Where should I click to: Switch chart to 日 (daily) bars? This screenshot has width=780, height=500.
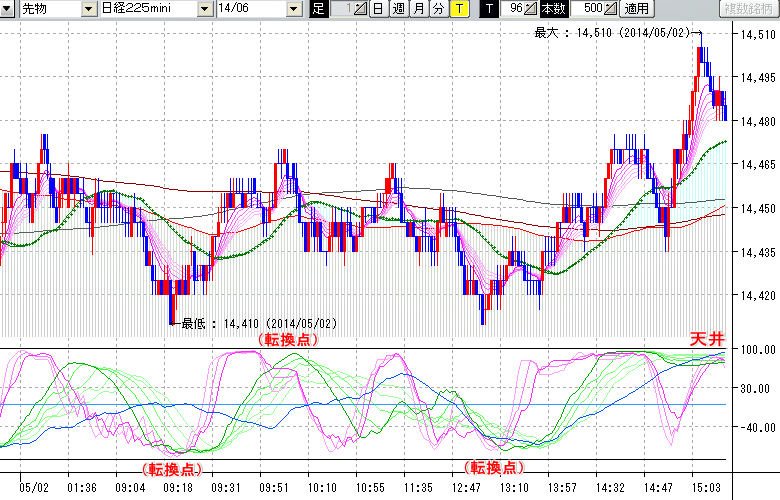(378, 9)
